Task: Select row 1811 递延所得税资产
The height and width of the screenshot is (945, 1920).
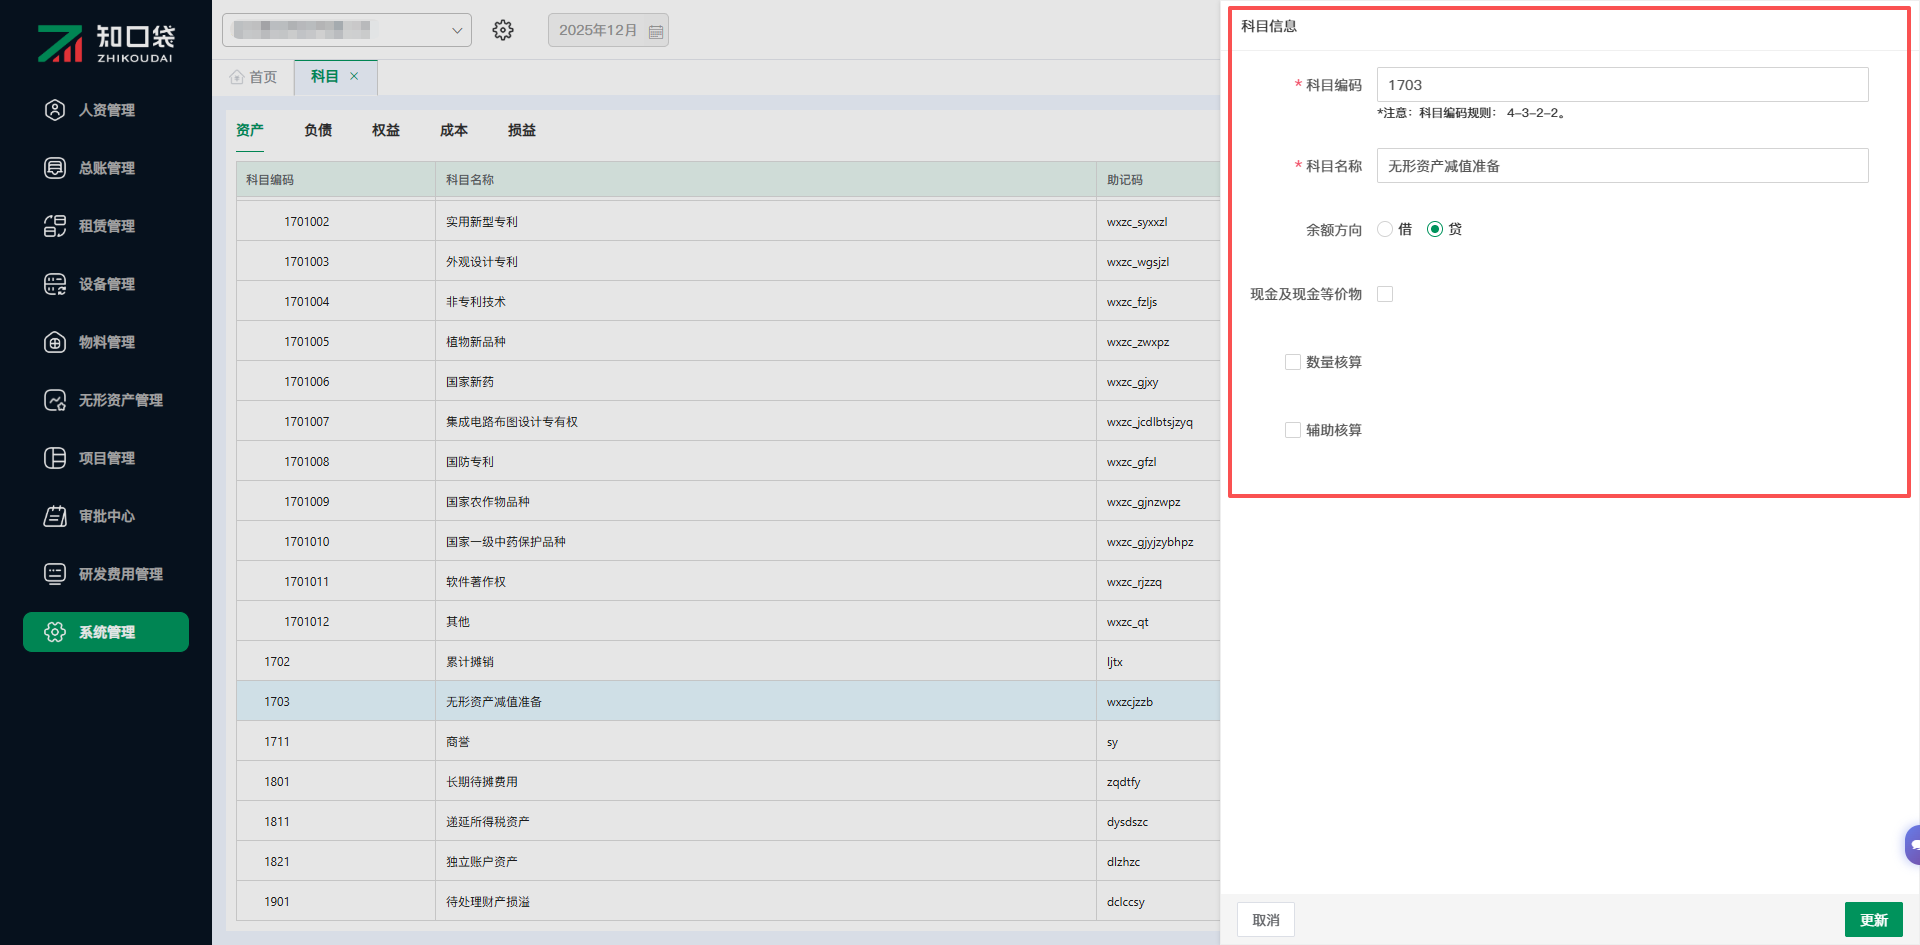Action: tap(728, 822)
